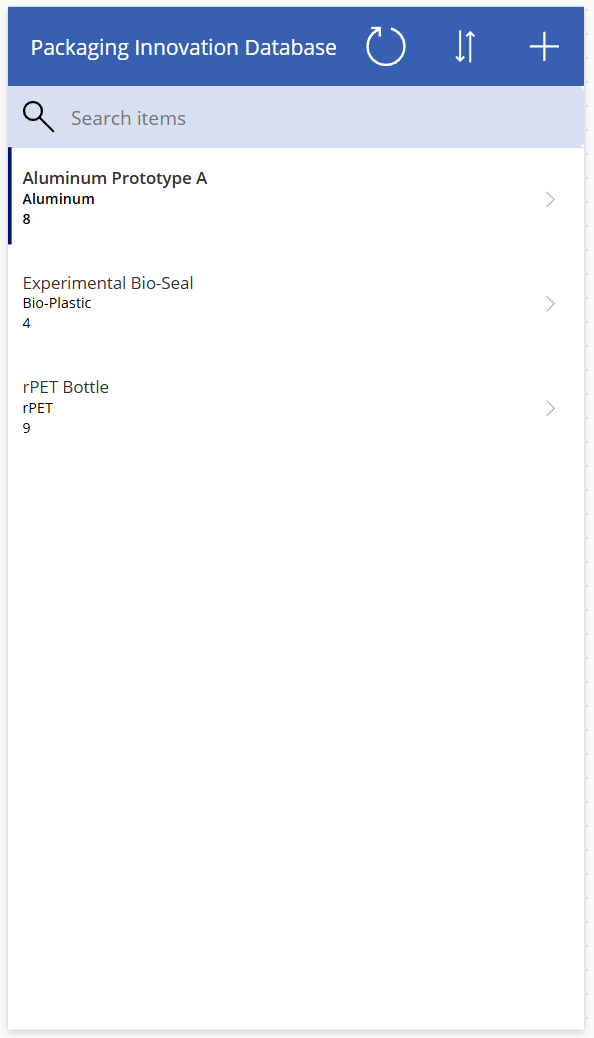The height and width of the screenshot is (1038, 594).
Task: Click the number 8 under Aluminum Prototype A
Action: (x=27, y=219)
